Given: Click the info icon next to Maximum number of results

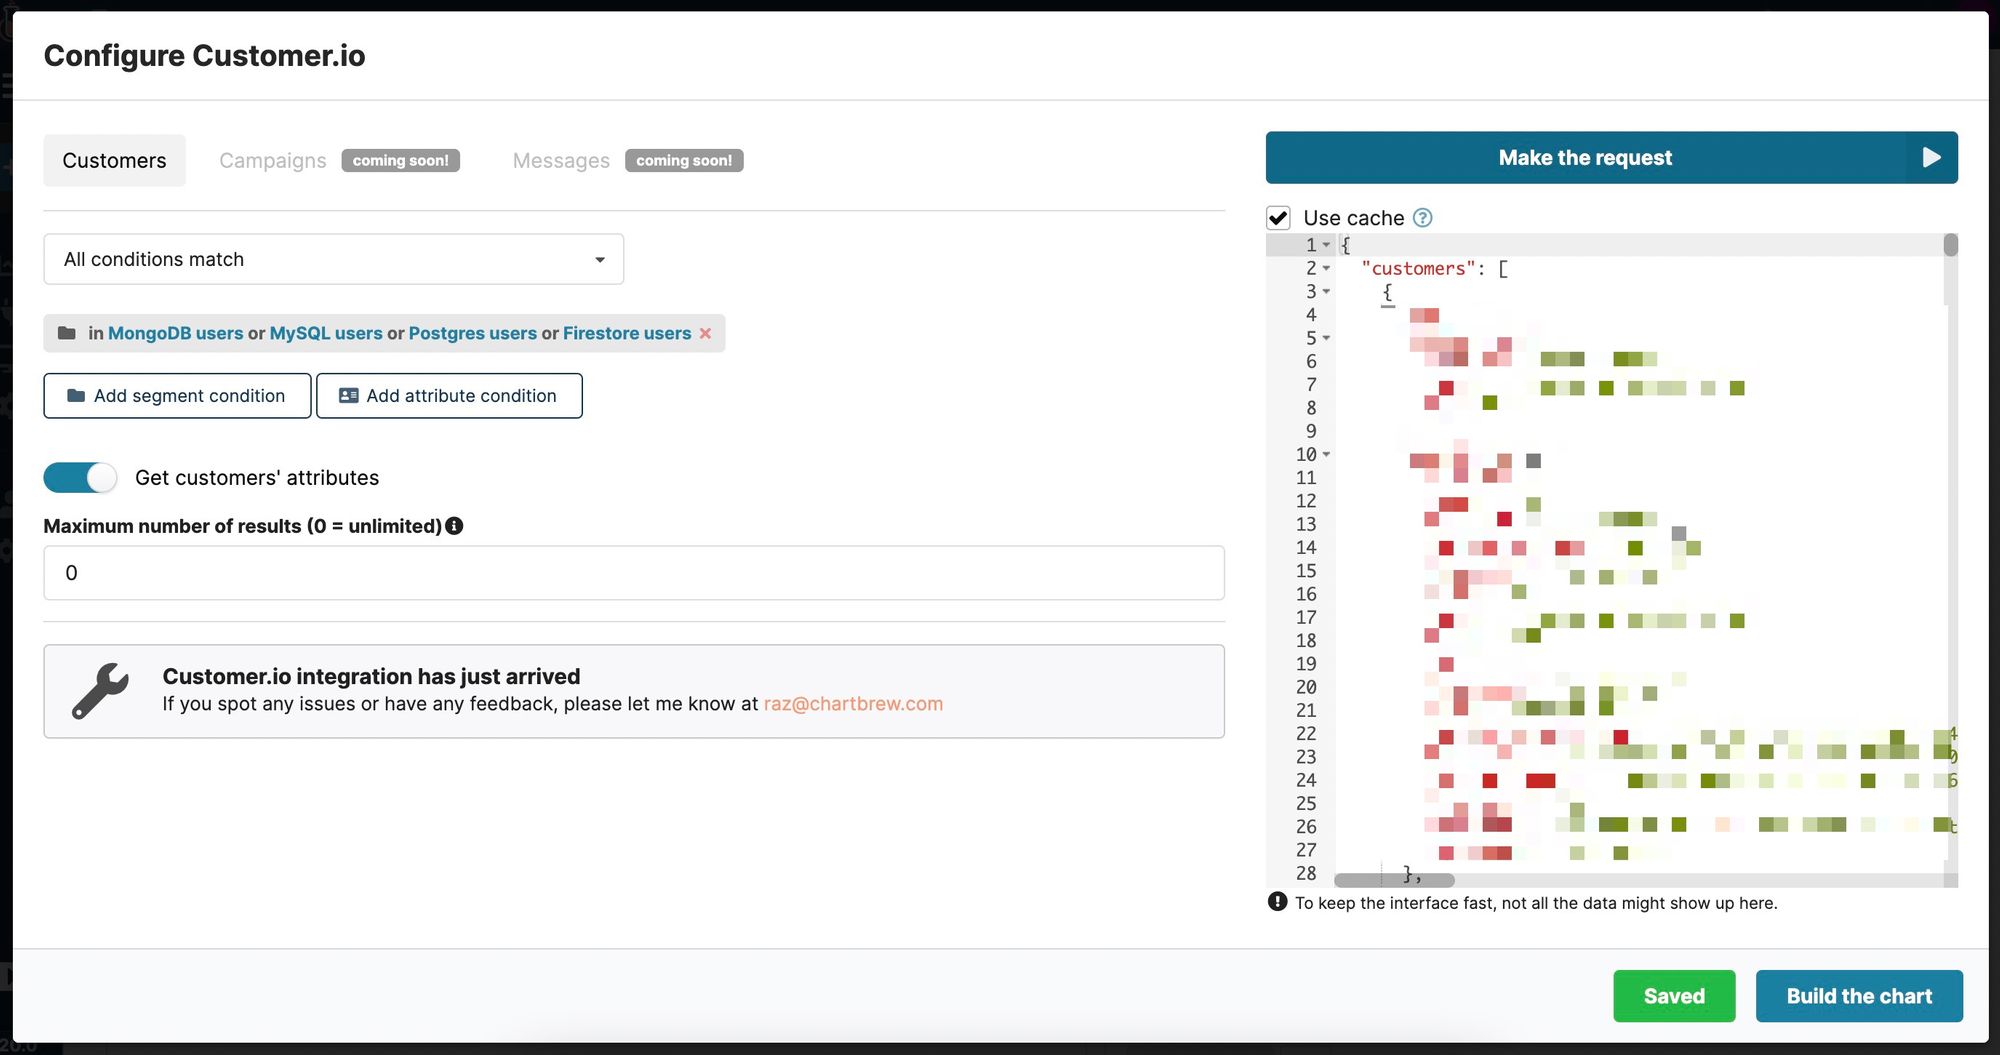Looking at the screenshot, I should click(x=455, y=525).
